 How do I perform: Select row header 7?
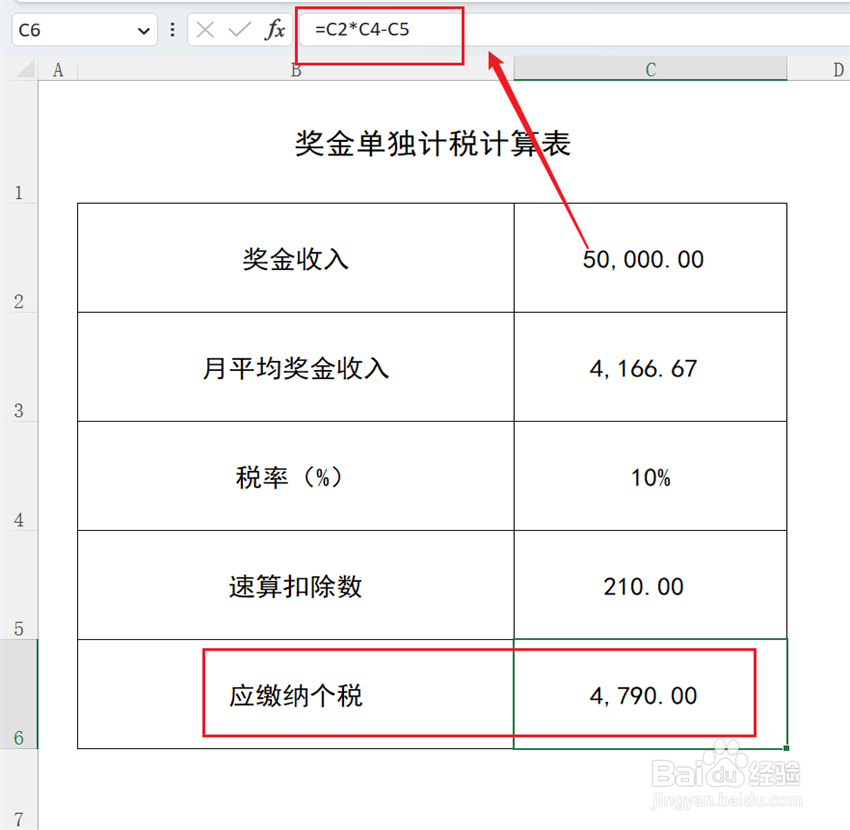point(18,818)
